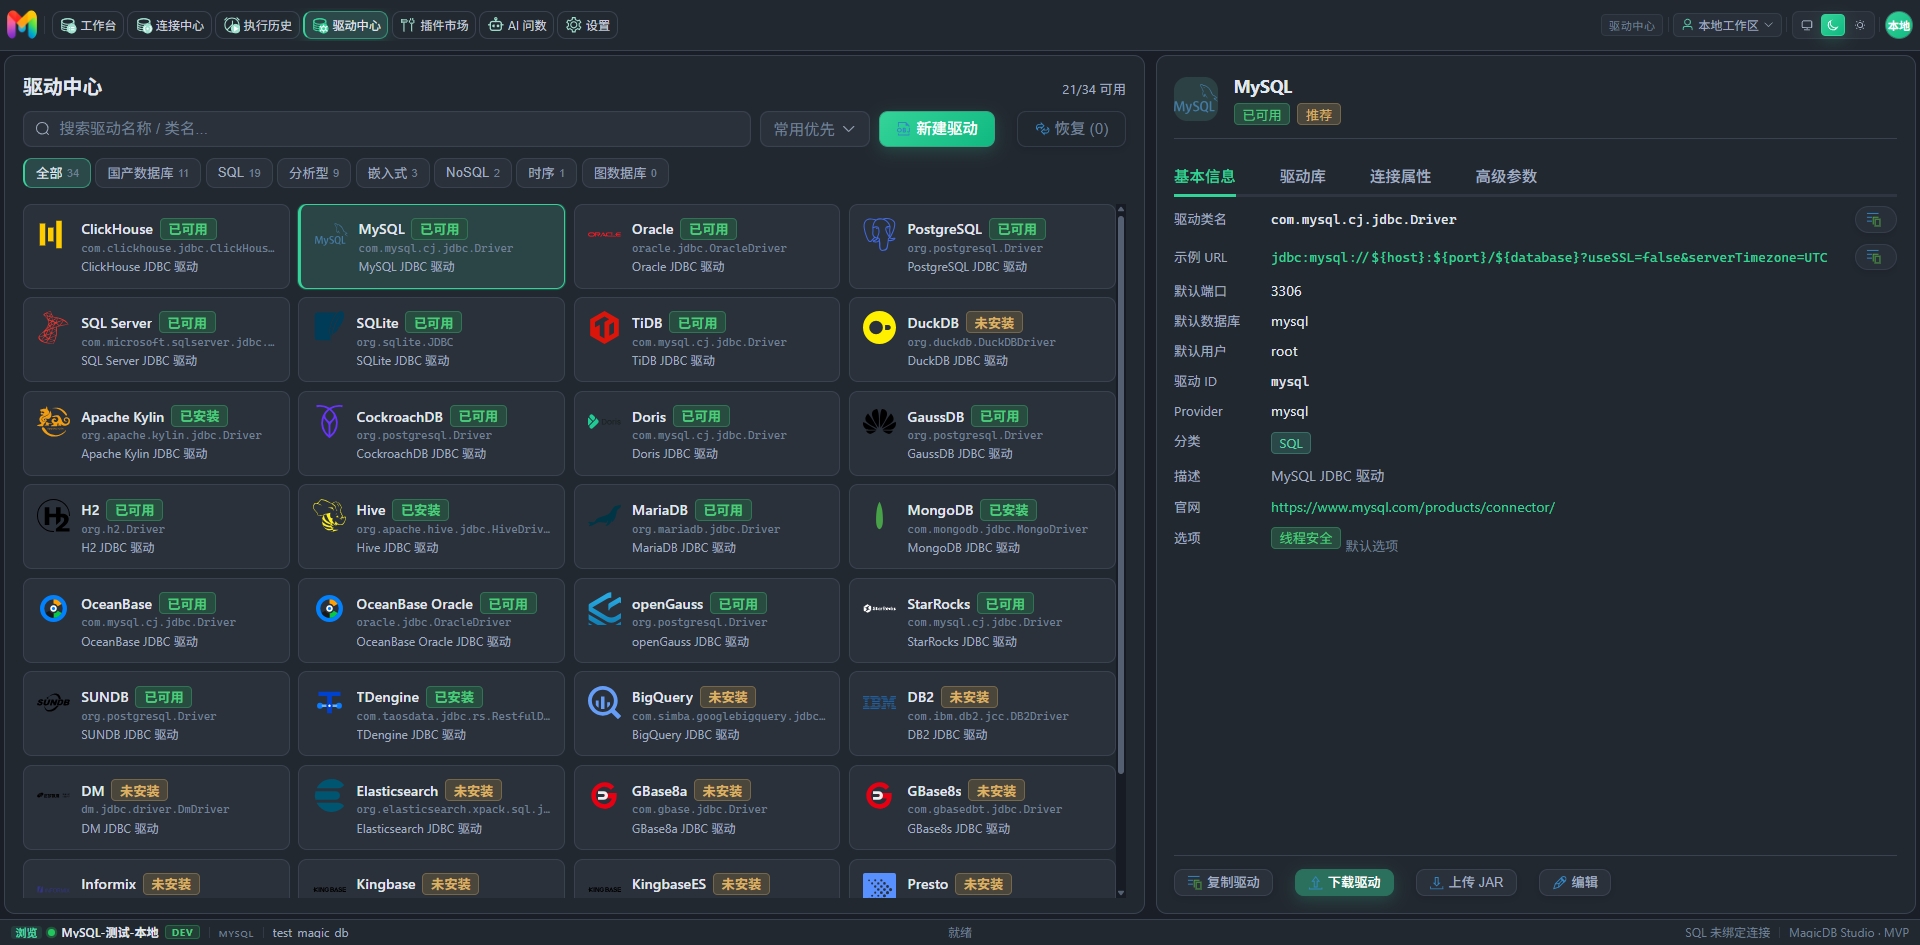Click the 恢复 (0) button

click(1071, 128)
